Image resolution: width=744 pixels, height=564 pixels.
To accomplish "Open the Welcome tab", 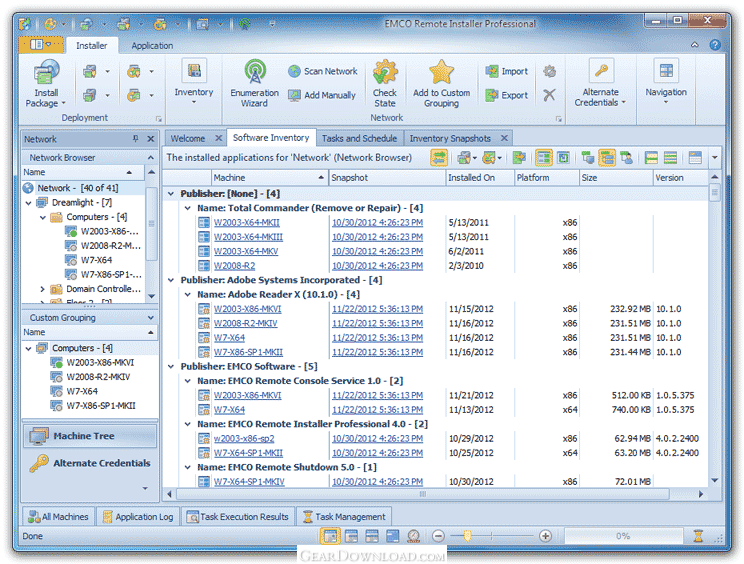I will pyautogui.click(x=188, y=139).
